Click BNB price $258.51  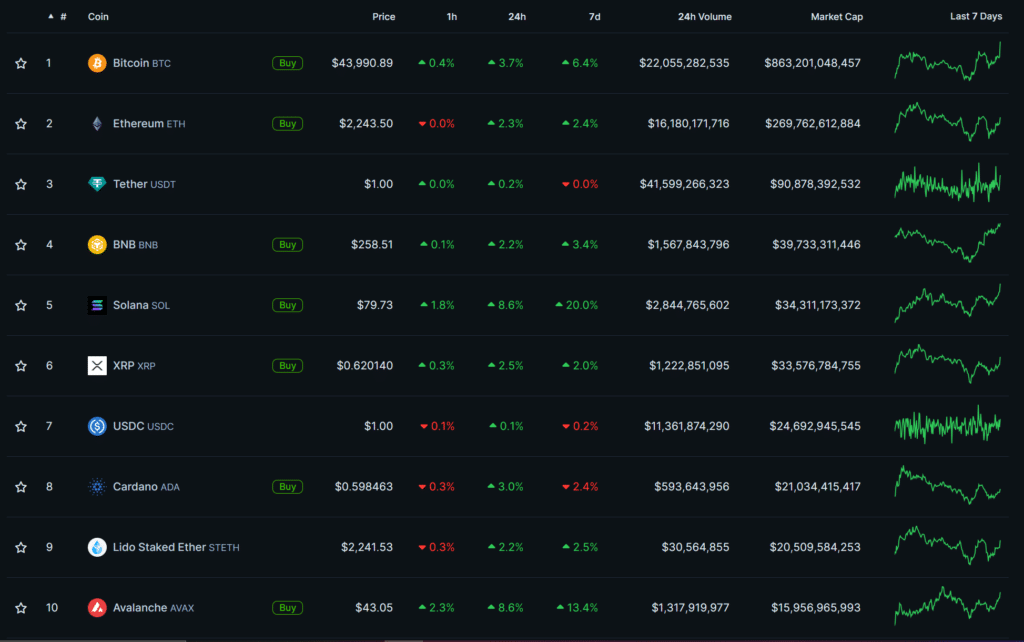click(x=372, y=245)
